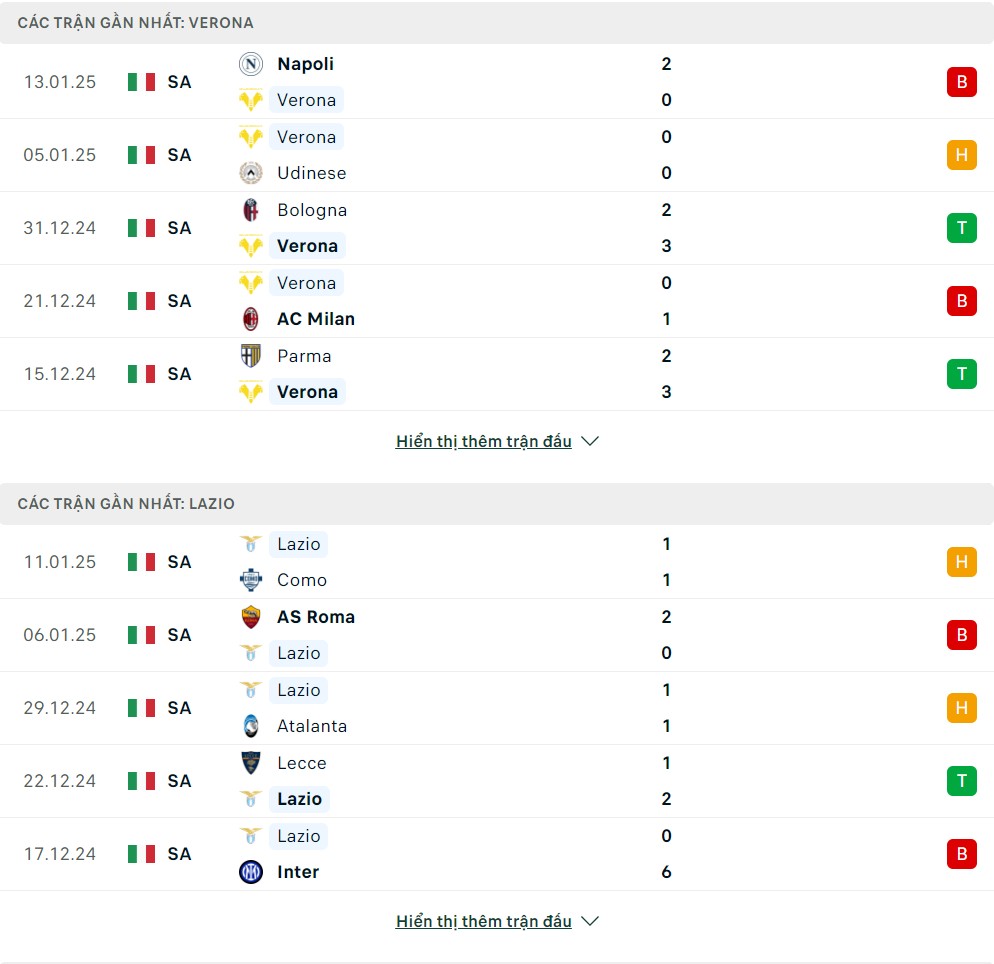Click the Parma club crest icon

pos(251,356)
